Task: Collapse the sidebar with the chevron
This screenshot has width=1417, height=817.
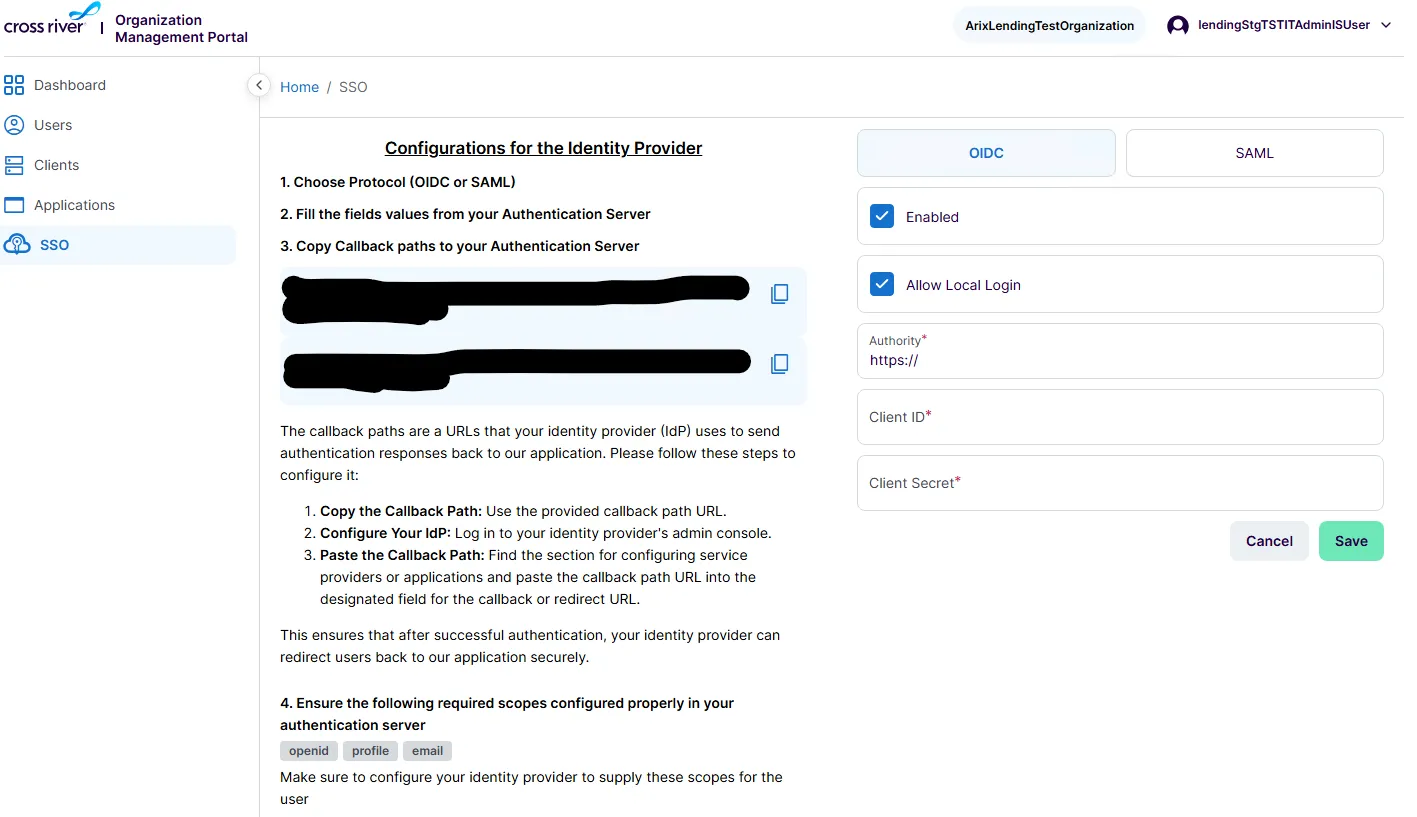Action: click(259, 85)
